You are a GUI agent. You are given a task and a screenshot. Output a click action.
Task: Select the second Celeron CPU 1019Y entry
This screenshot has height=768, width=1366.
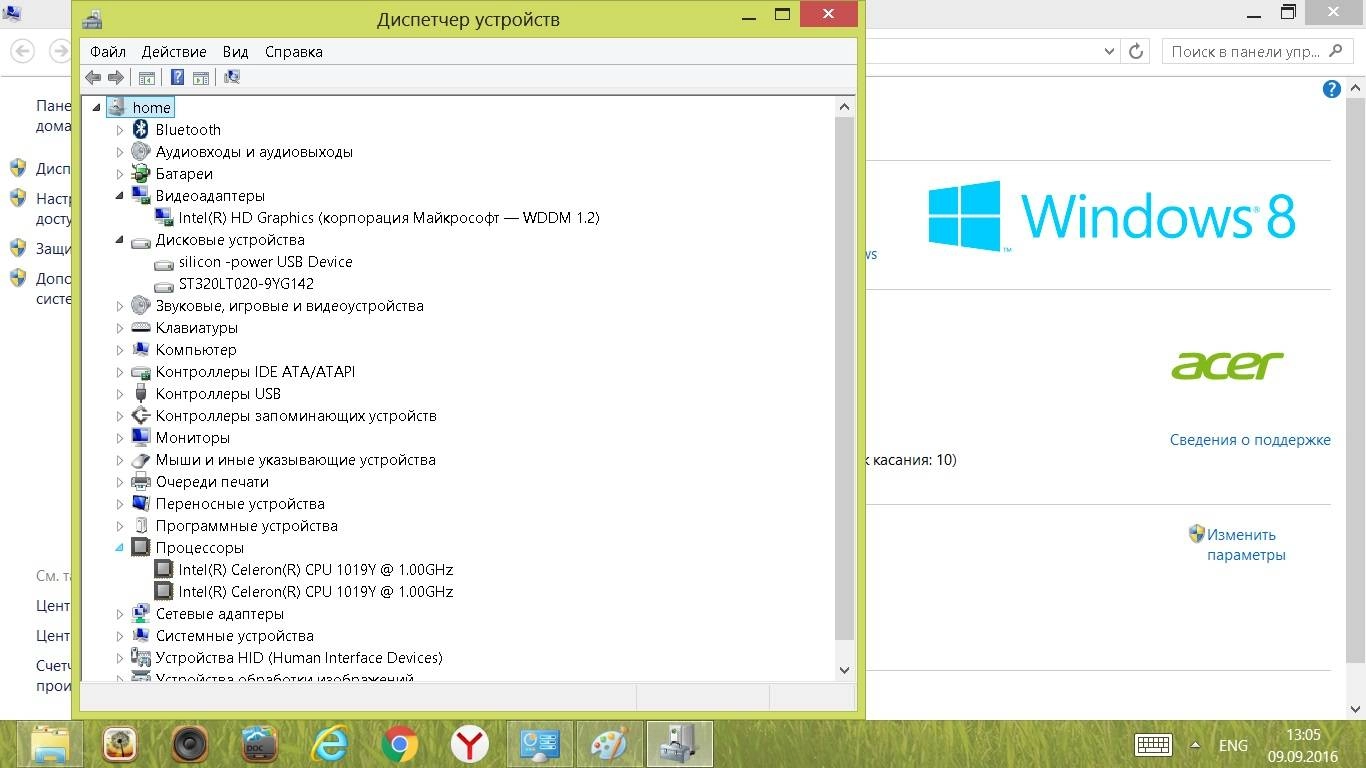pyautogui.click(x=316, y=591)
